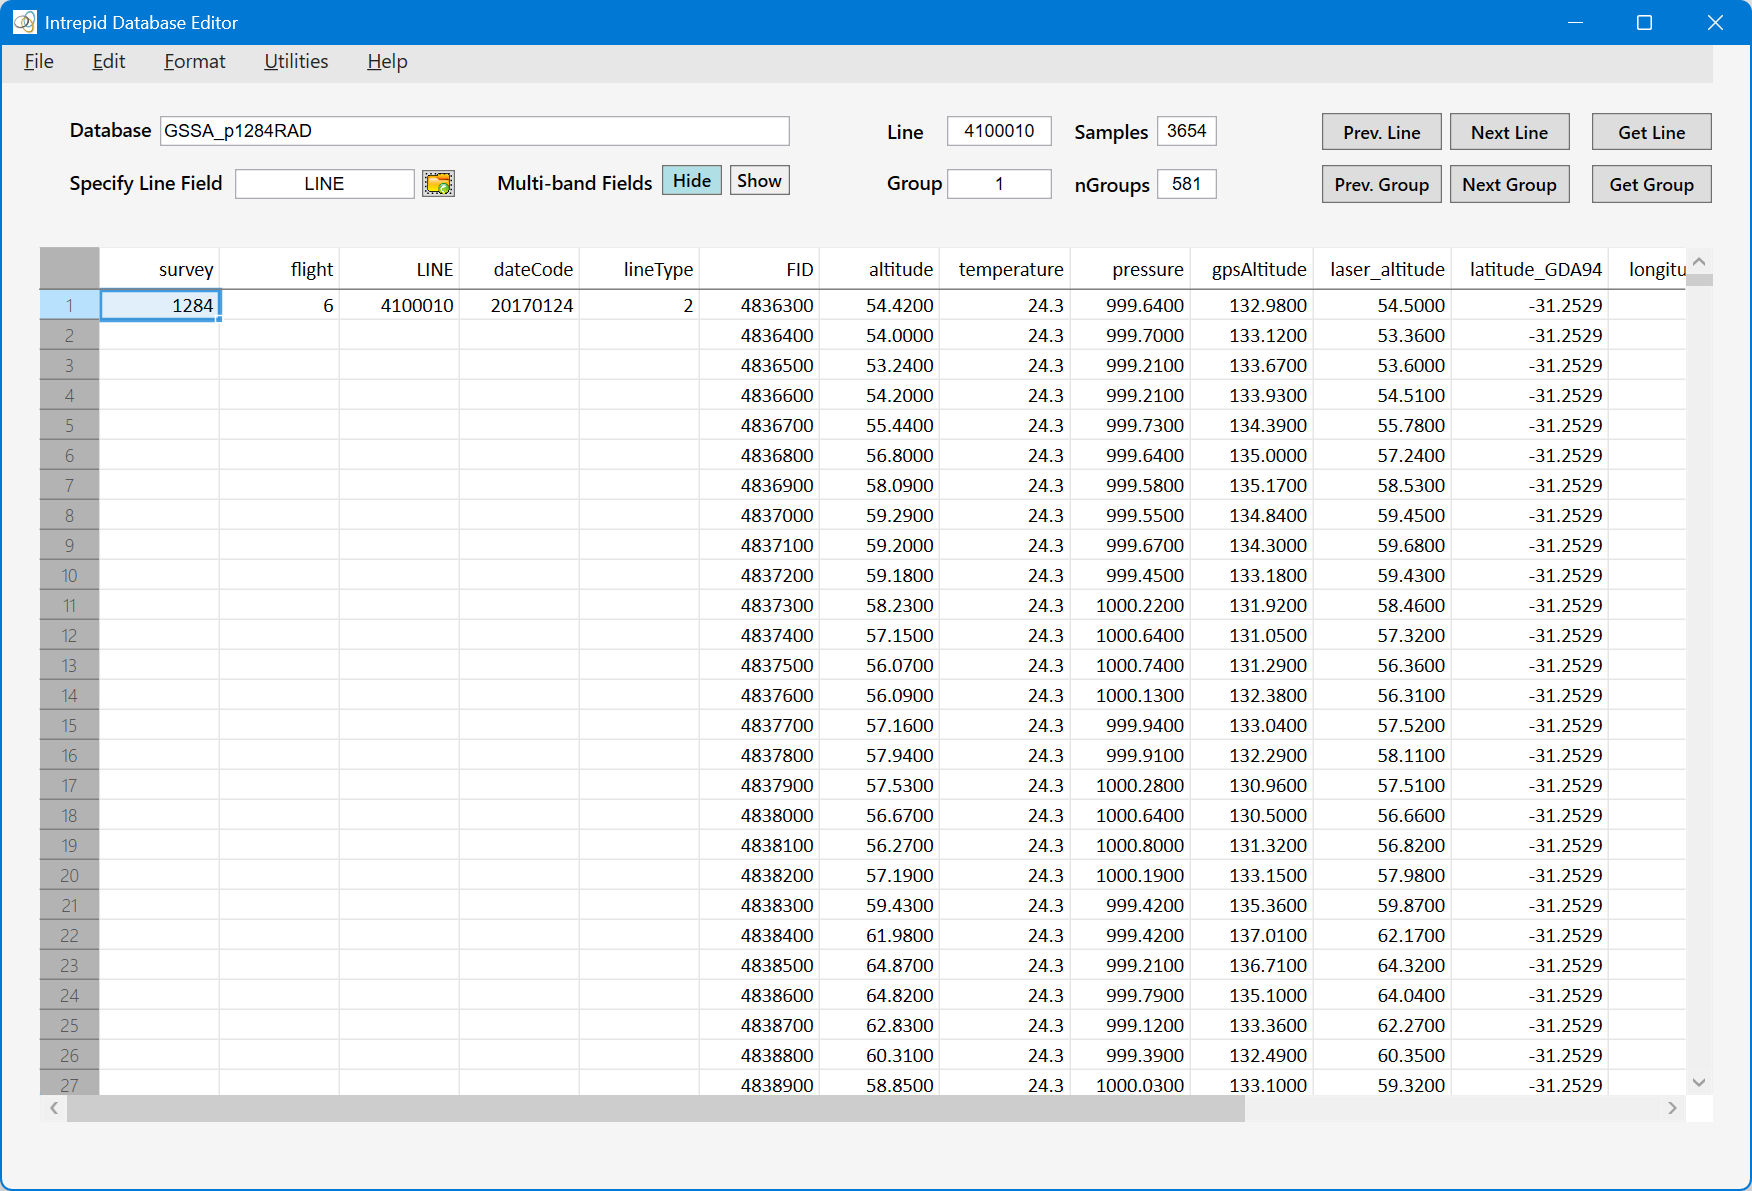This screenshot has width=1752, height=1191.
Task: Open the Utilities menu
Action: coord(296,62)
